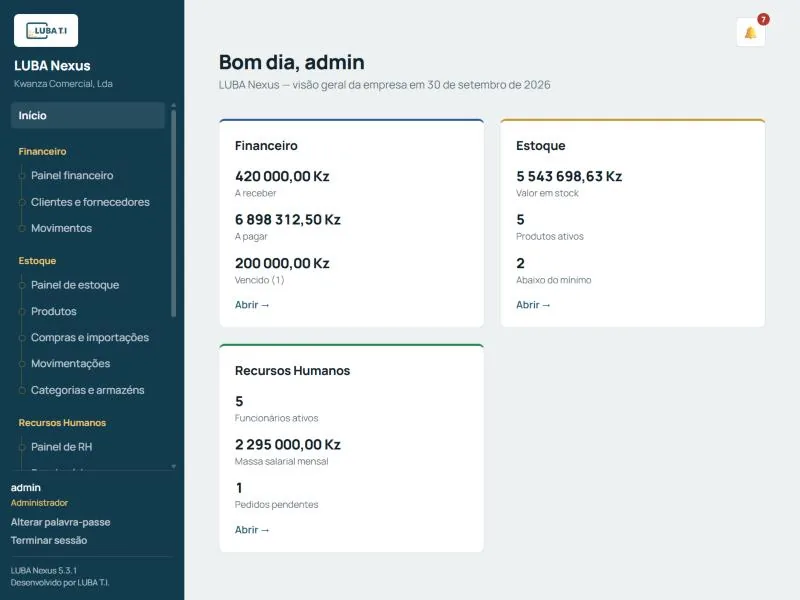This screenshot has width=800, height=600.
Task: Click the Vencido (1) label
Action: [259, 280]
